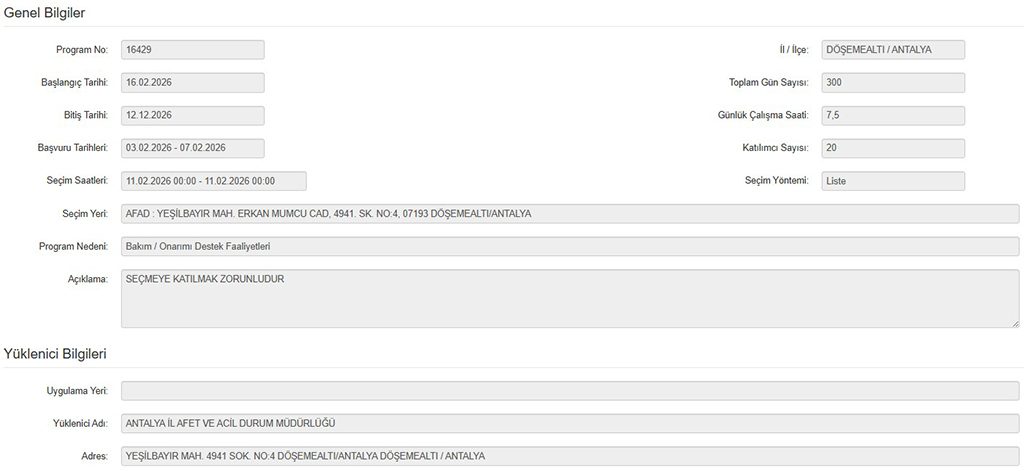Click the Bitiş Tarihi date field

tap(192, 115)
